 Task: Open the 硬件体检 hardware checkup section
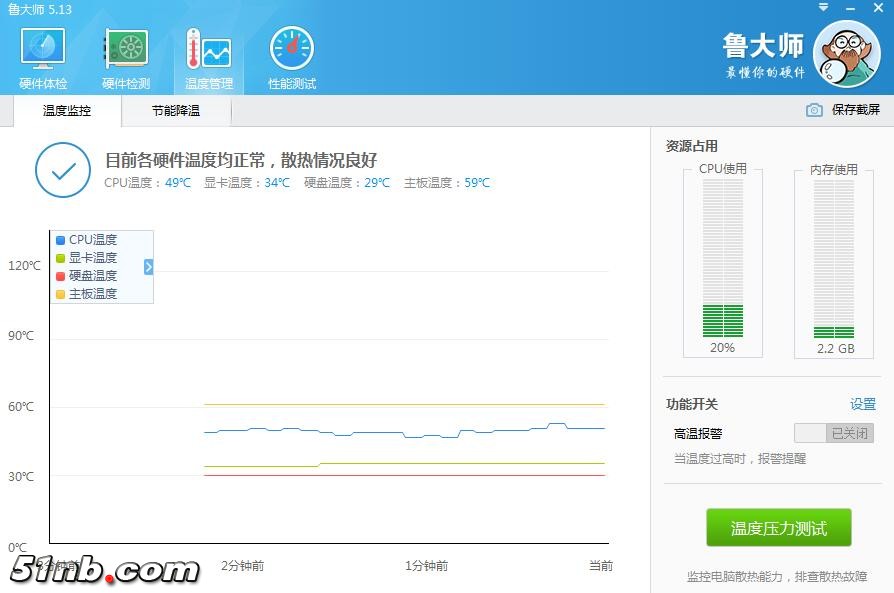[43, 58]
